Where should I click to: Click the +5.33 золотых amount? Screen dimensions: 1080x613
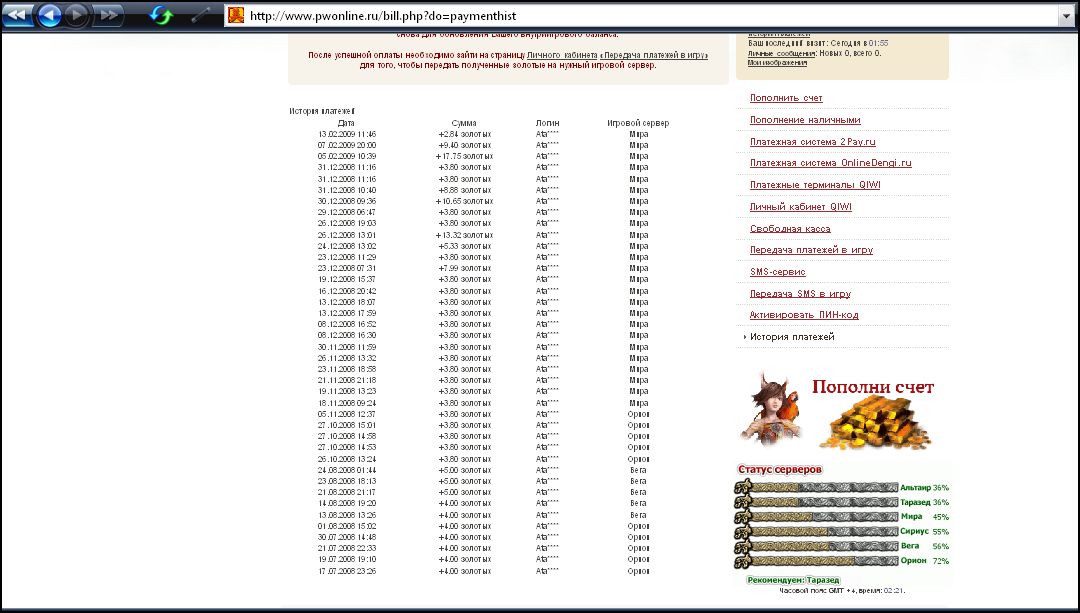[465, 246]
